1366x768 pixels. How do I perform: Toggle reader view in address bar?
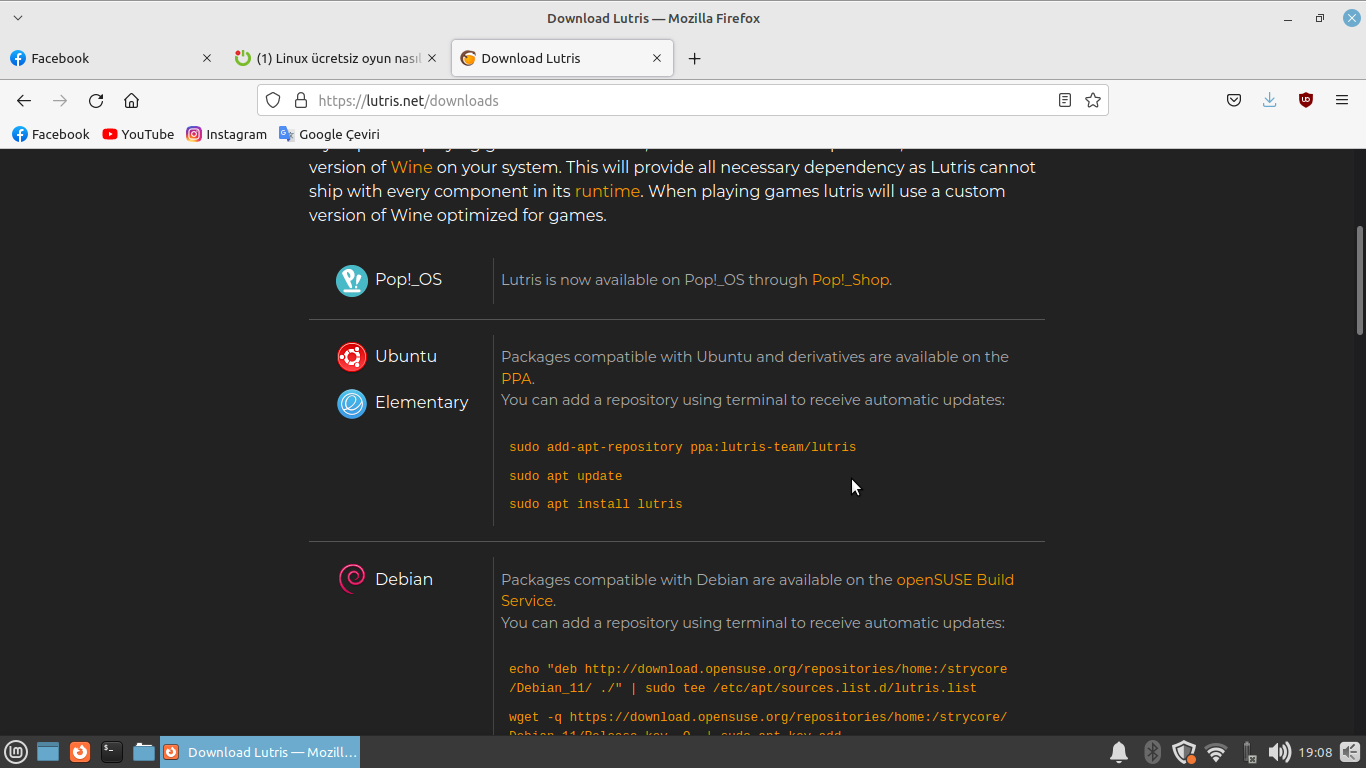point(1065,100)
